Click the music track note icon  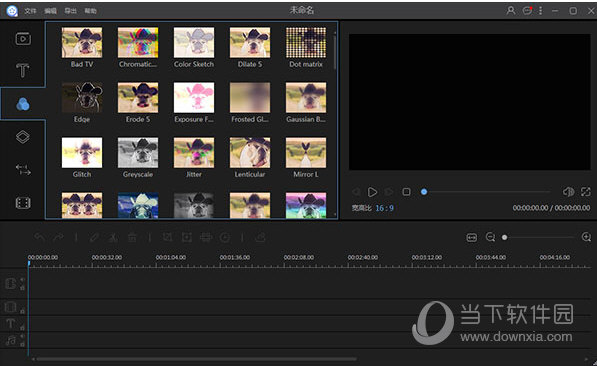click(11, 340)
